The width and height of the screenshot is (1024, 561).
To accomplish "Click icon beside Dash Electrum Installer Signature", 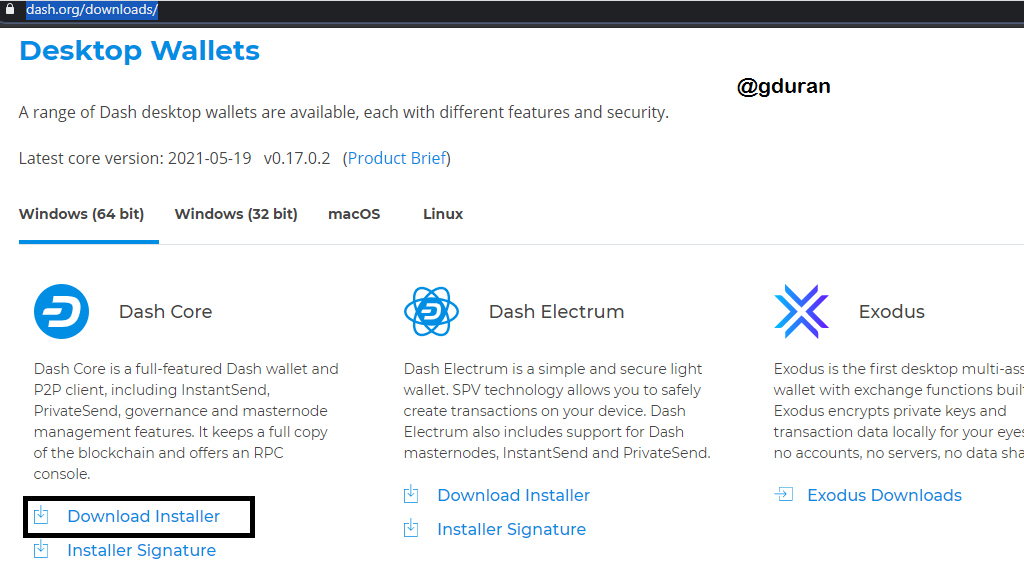I will click(411, 528).
